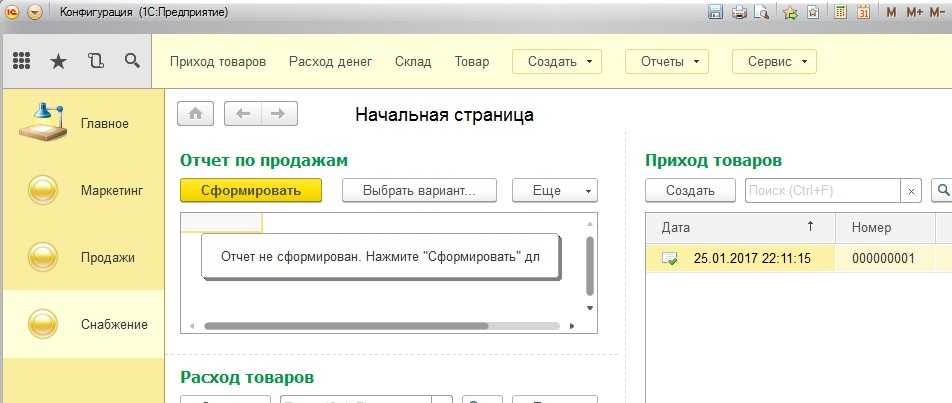The image size is (952, 403).
Task: Open Favorites via the star icon
Action: click(x=58, y=62)
